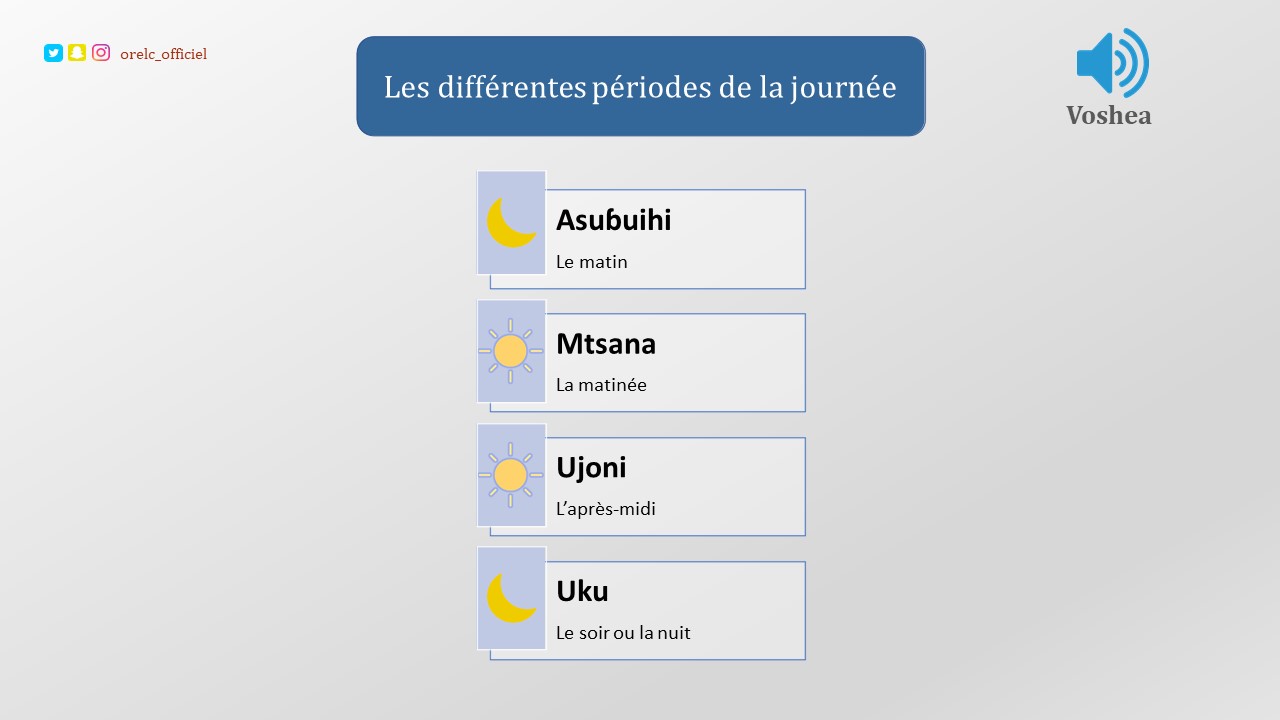1280x720 pixels.
Task: Select the Asubuihi heading
Action: pyautogui.click(x=613, y=220)
